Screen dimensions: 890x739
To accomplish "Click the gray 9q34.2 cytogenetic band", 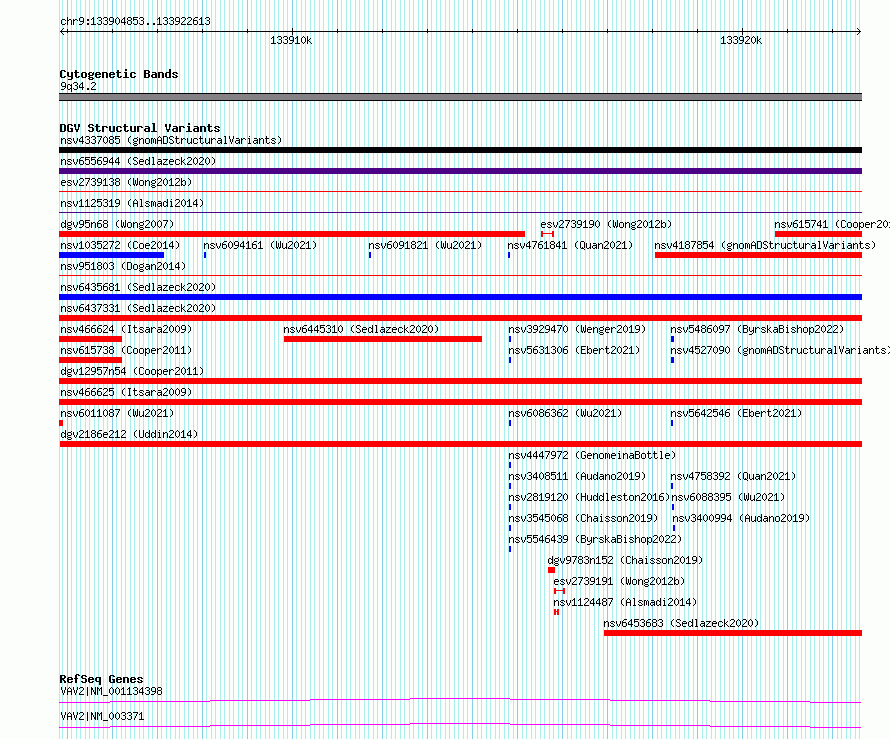I will [x=460, y=97].
